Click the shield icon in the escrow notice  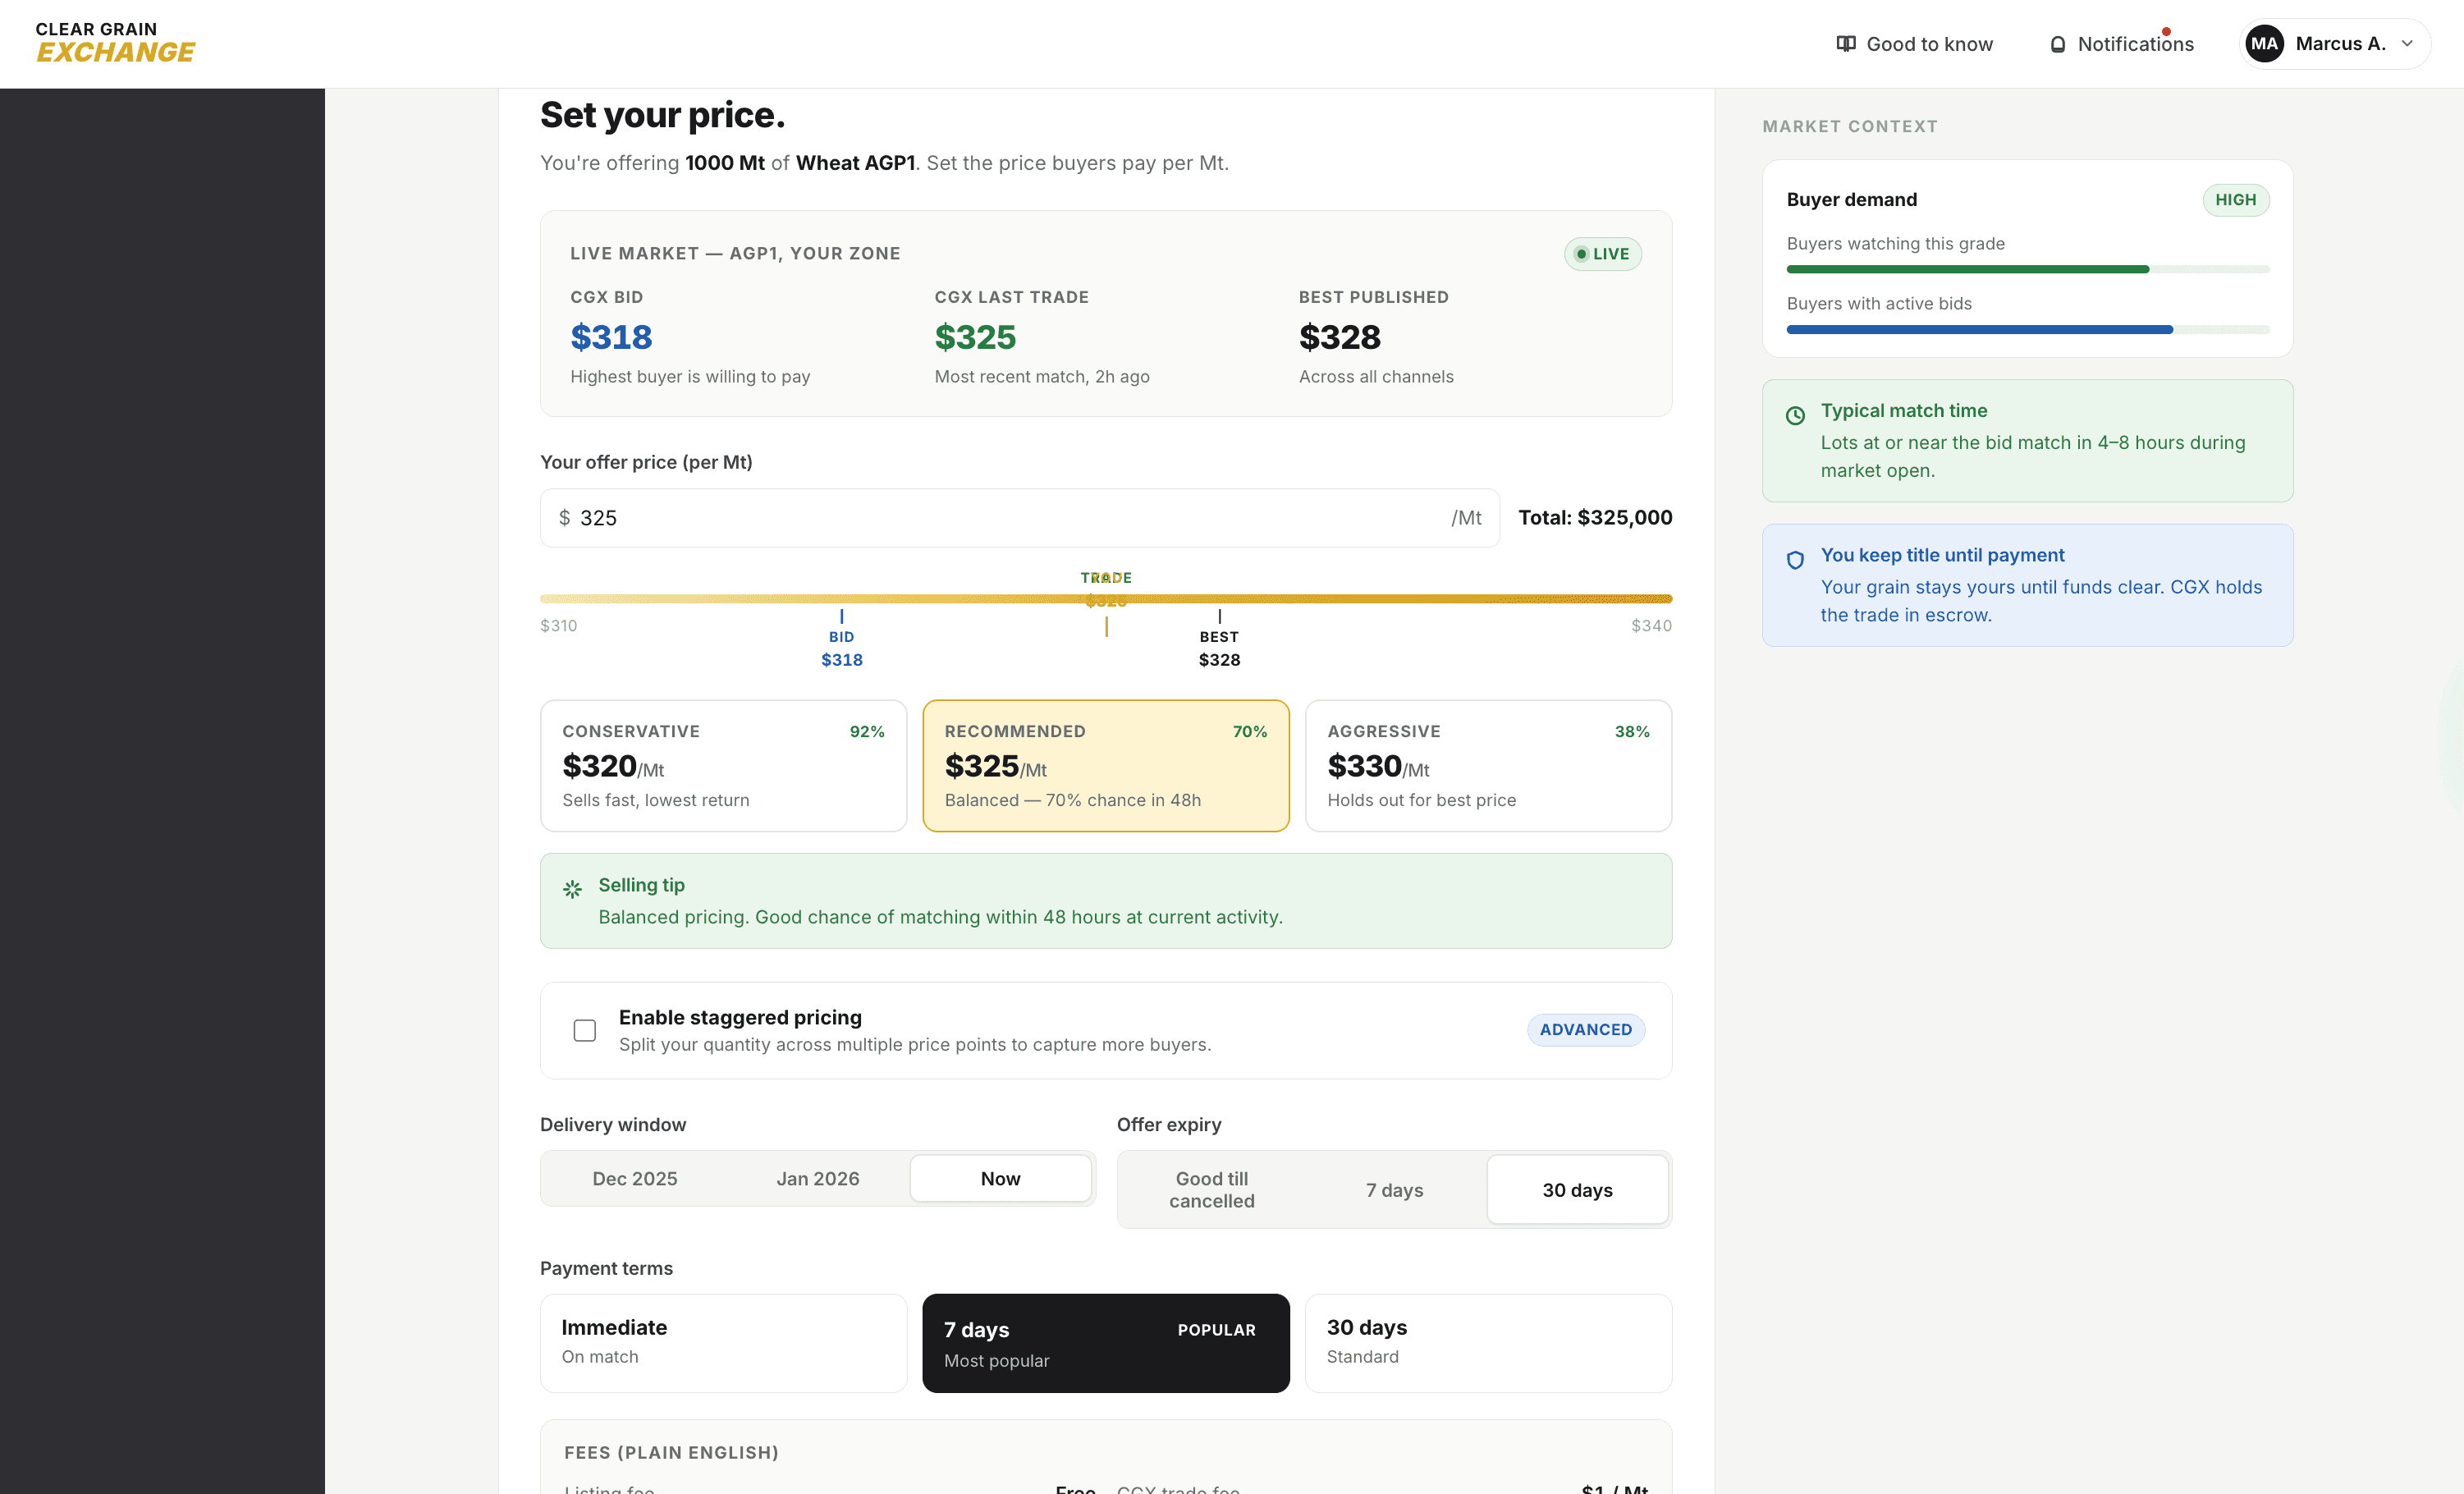pyautogui.click(x=1795, y=560)
